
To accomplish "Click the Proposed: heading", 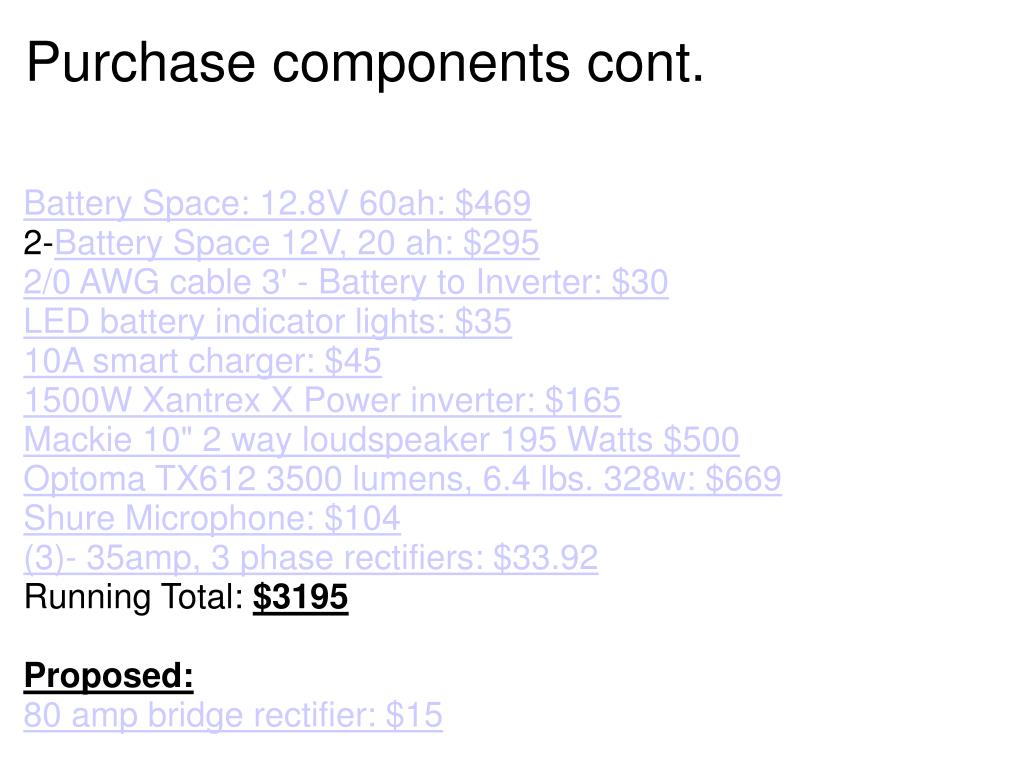I will (109, 676).
